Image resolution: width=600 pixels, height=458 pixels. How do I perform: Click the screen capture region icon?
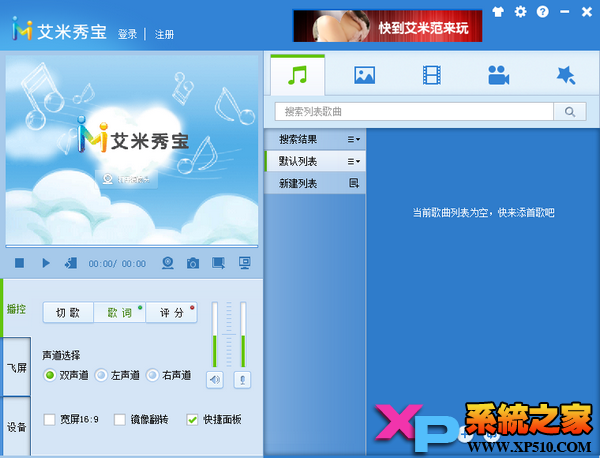[218, 263]
